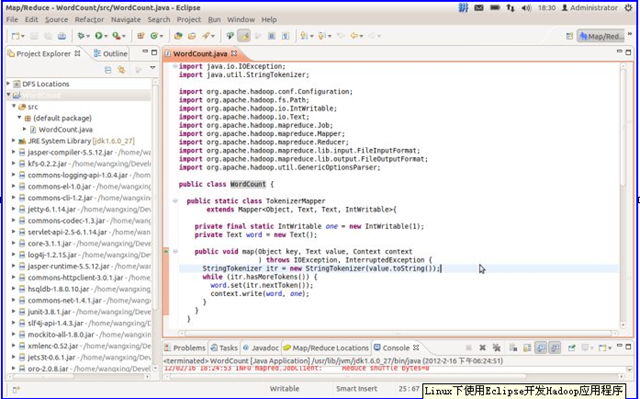The image size is (640, 399).
Task: Click the External Tools run icon
Action: tap(116, 36)
